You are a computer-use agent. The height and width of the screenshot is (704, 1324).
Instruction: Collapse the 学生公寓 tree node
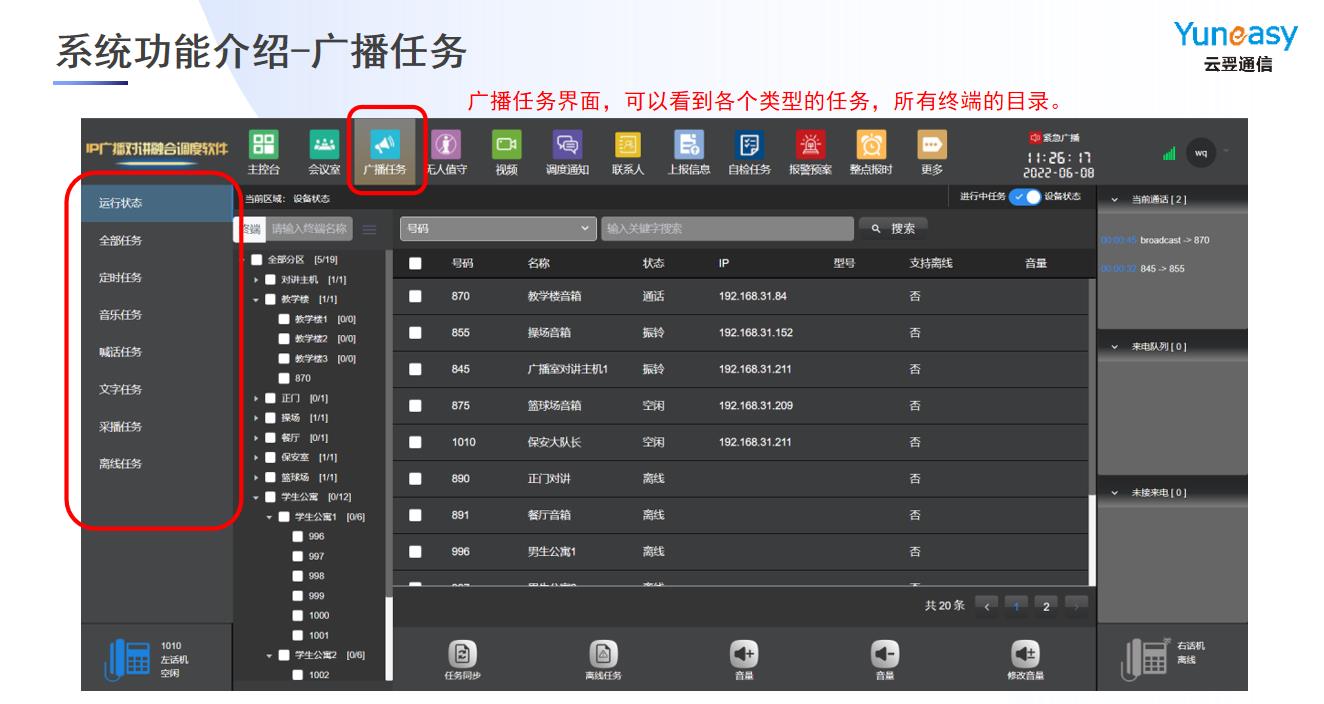[256, 497]
